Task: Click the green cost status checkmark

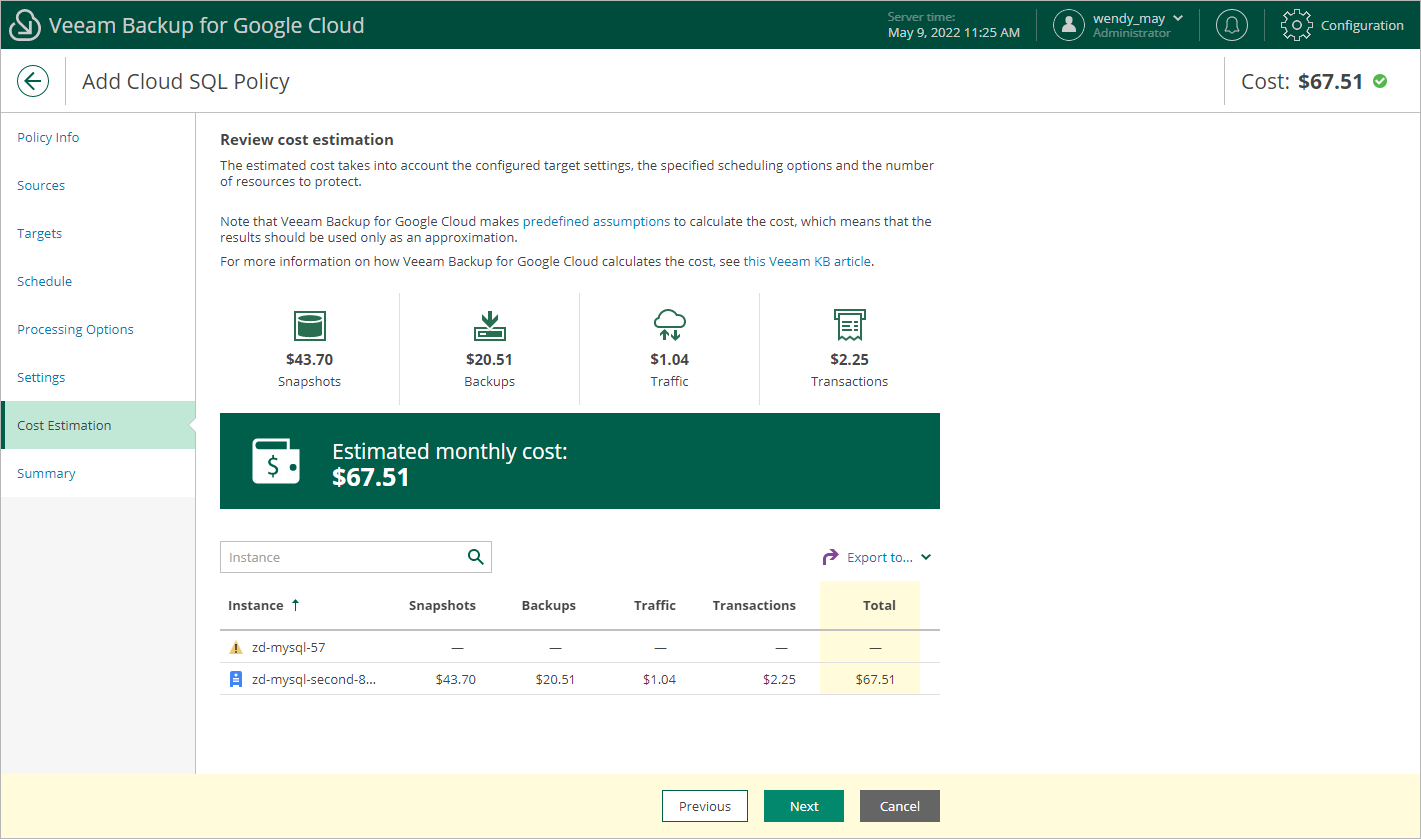Action: 1380,81
